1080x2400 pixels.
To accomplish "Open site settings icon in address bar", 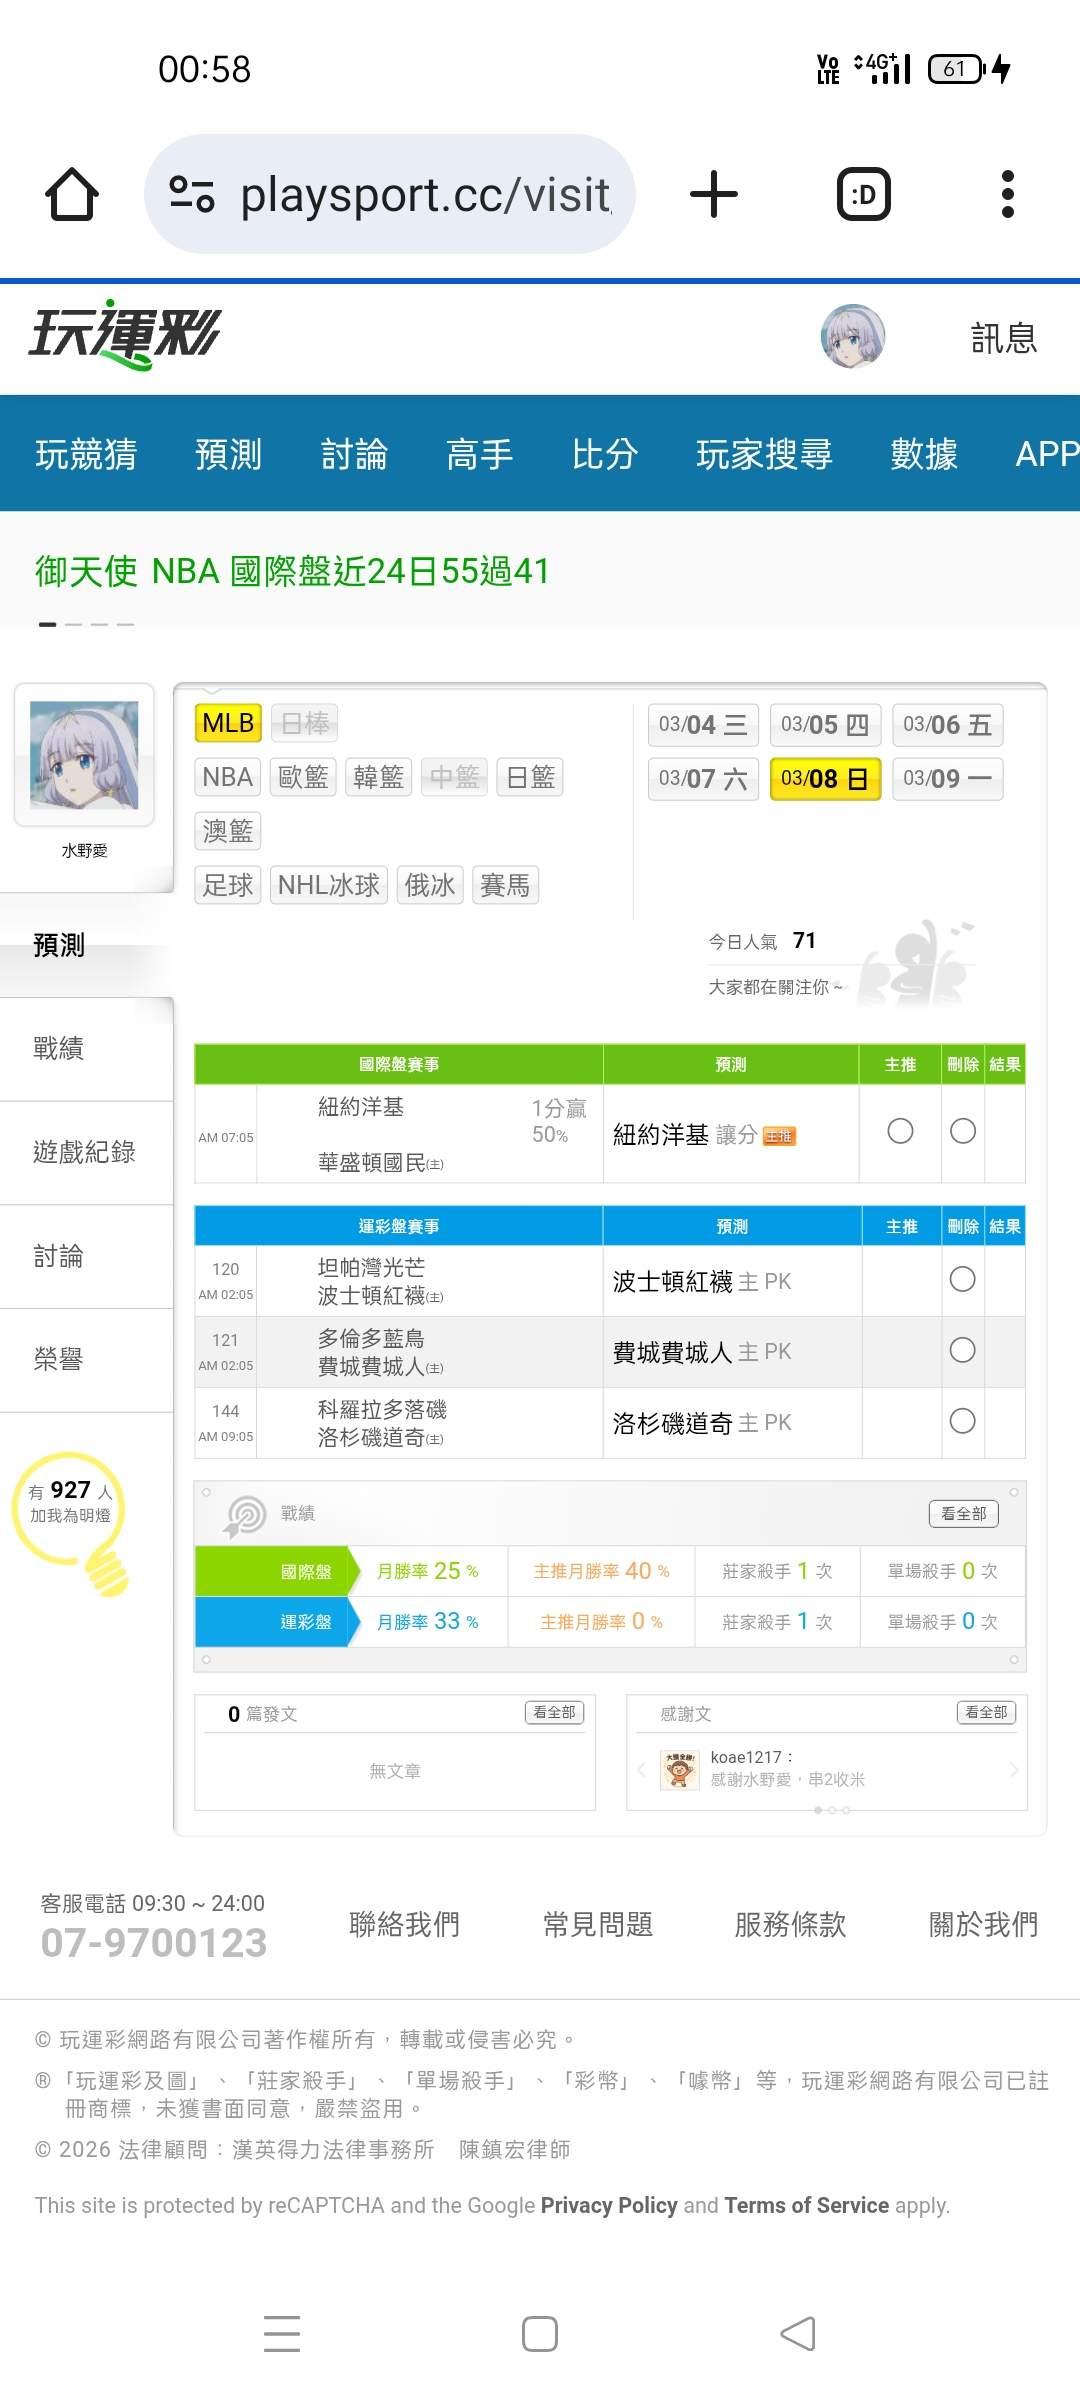I will [x=192, y=194].
